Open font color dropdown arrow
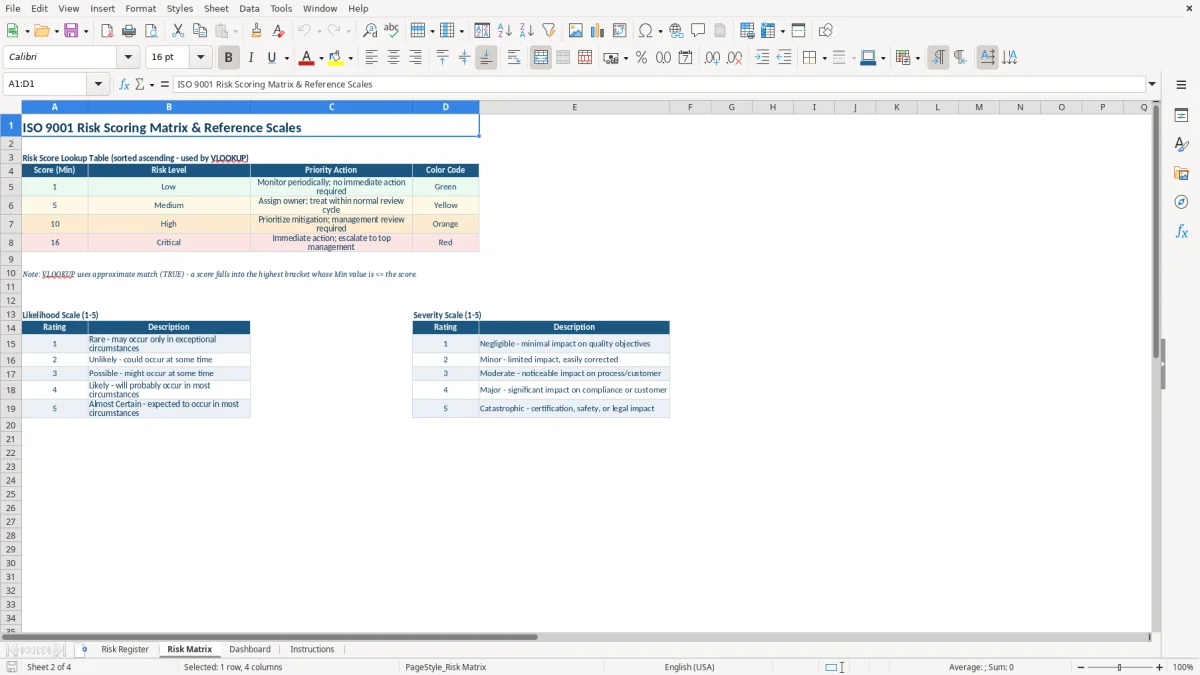This screenshot has width=1200, height=675. click(x=321, y=58)
